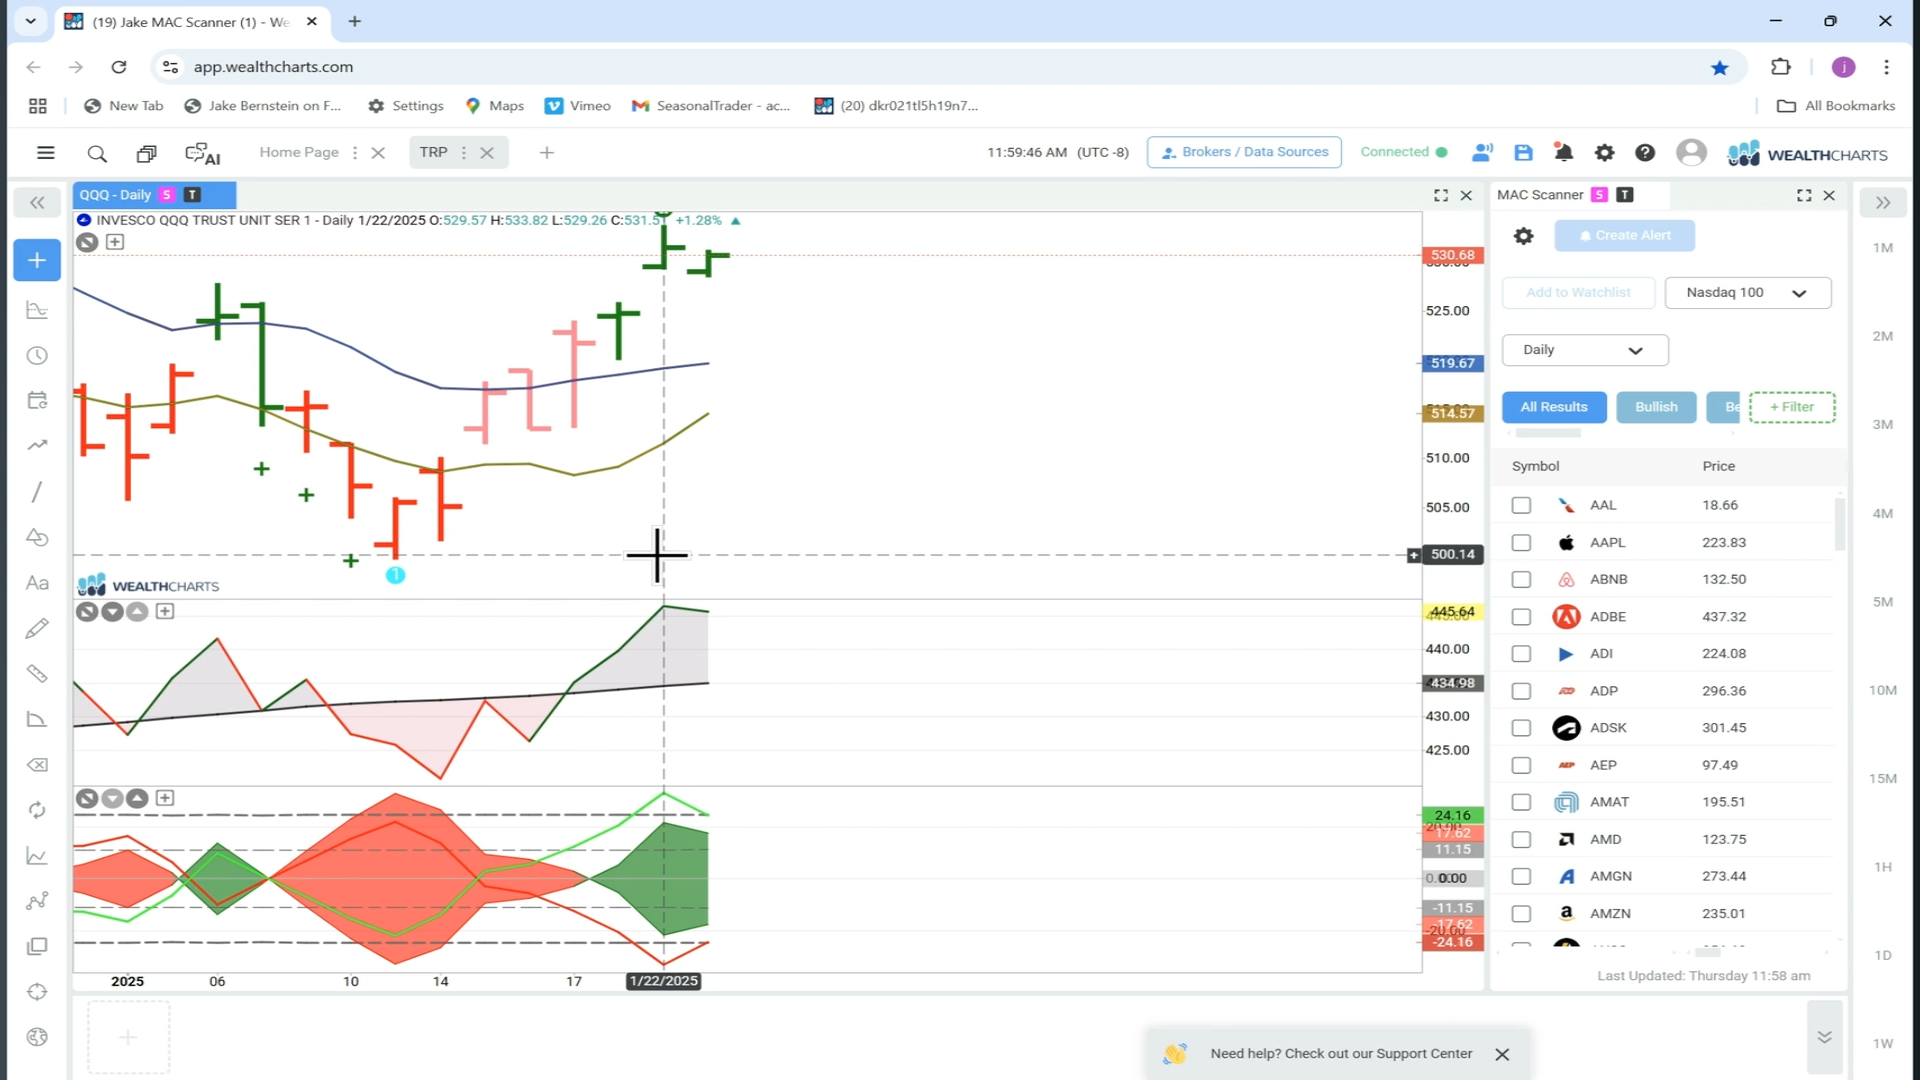Click the community users icon
The height and width of the screenshot is (1080, 1920).
[x=1482, y=153]
